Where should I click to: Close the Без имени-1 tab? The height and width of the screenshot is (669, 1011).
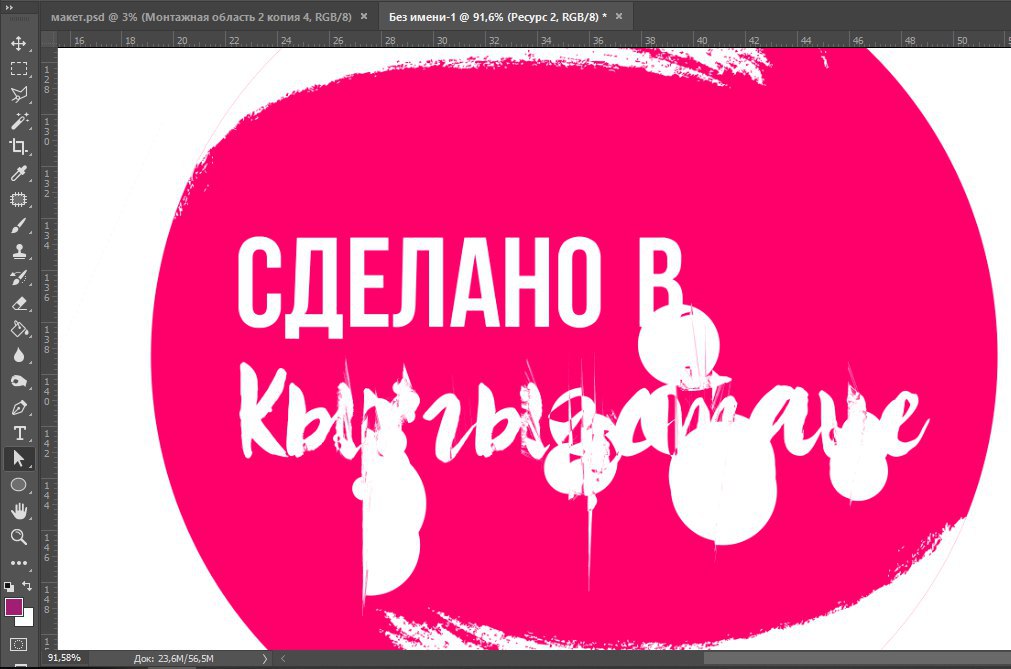(619, 17)
